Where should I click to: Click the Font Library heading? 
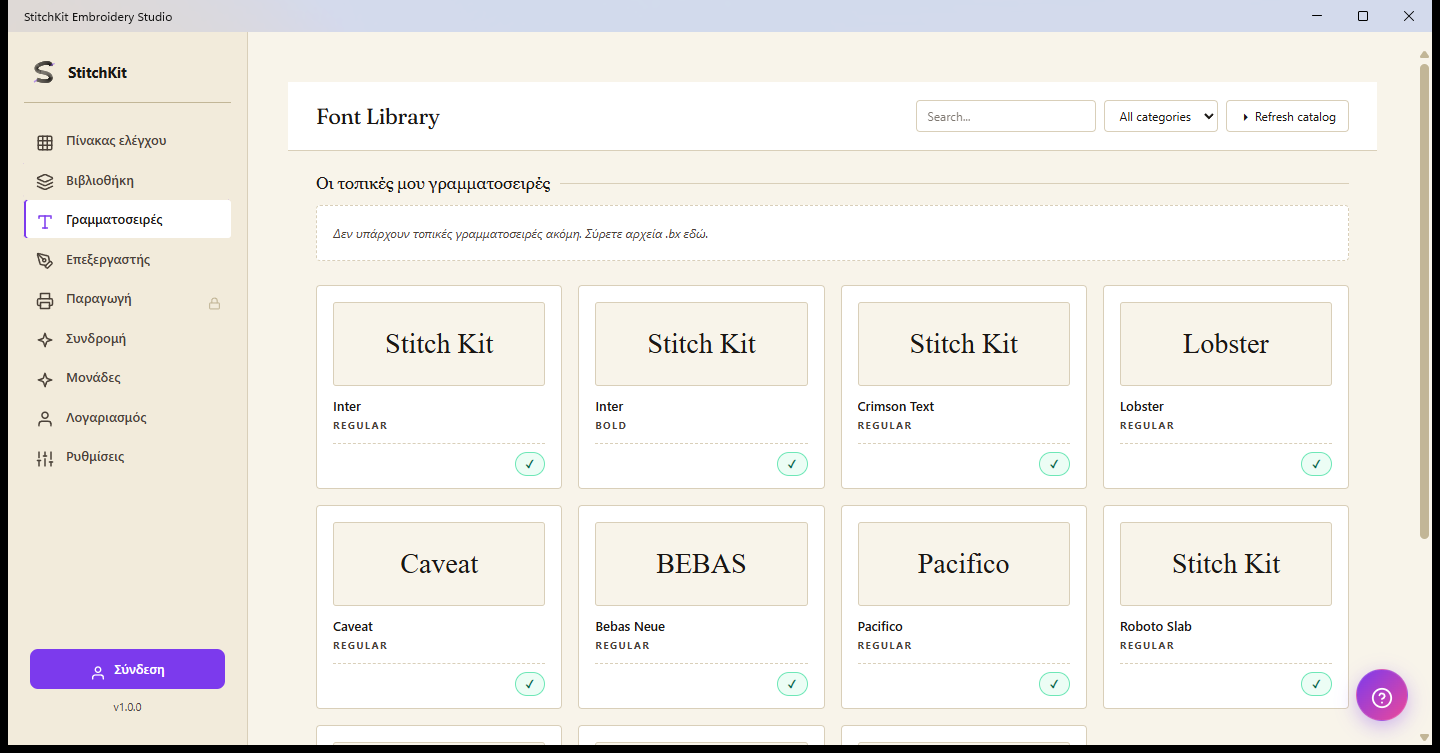378,117
